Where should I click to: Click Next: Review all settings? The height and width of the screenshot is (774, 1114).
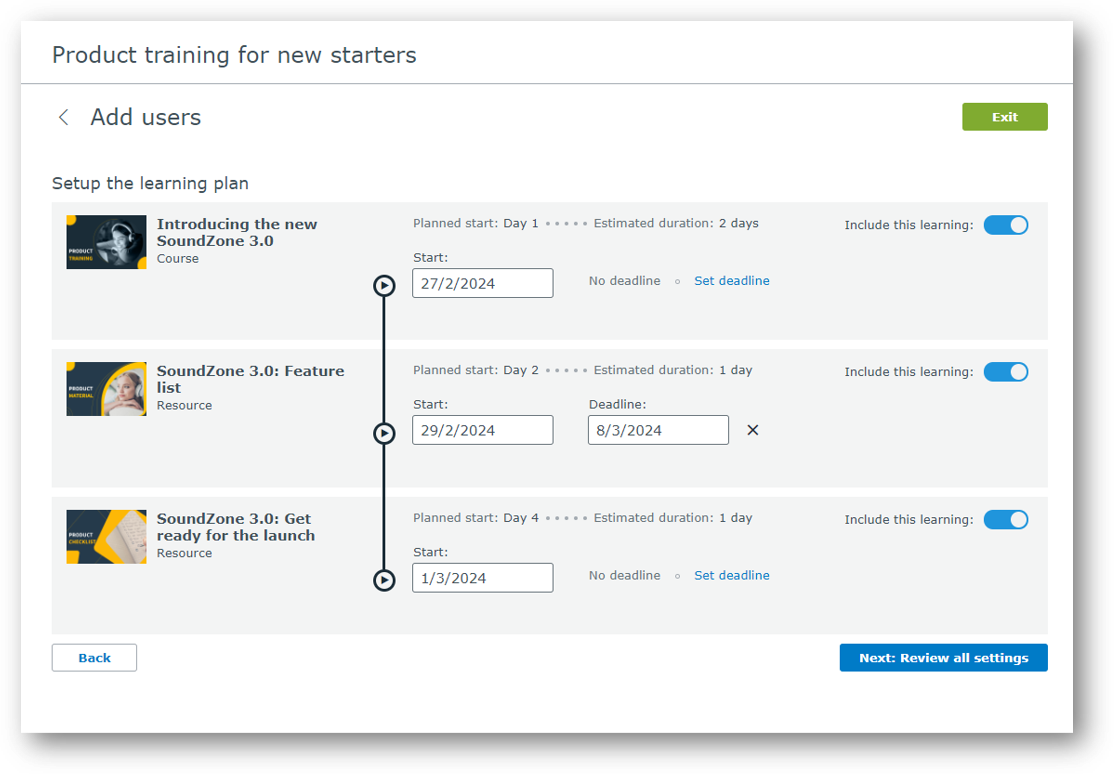[x=943, y=657]
